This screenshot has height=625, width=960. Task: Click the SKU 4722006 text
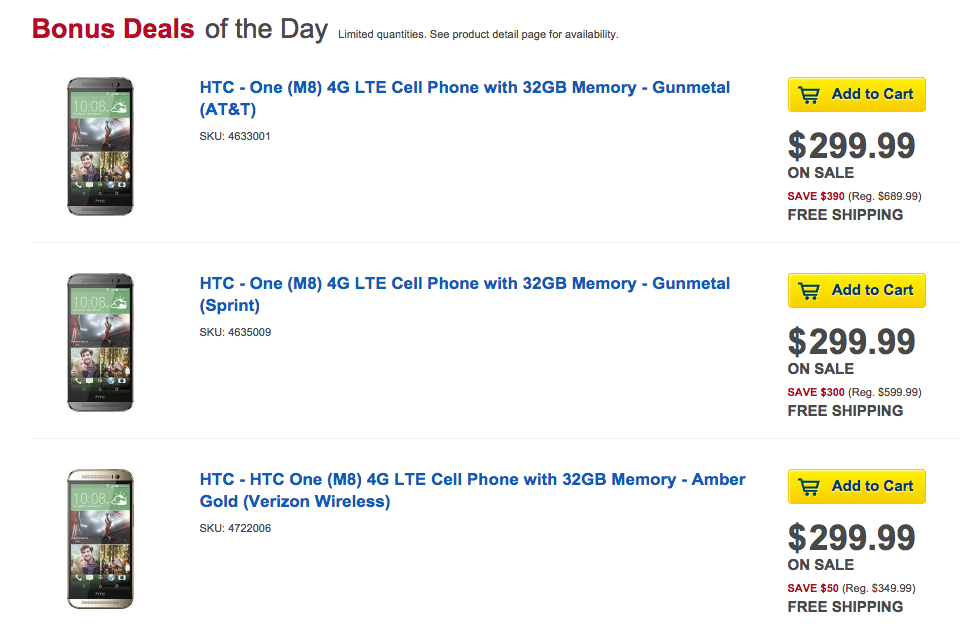click(235, 528)
